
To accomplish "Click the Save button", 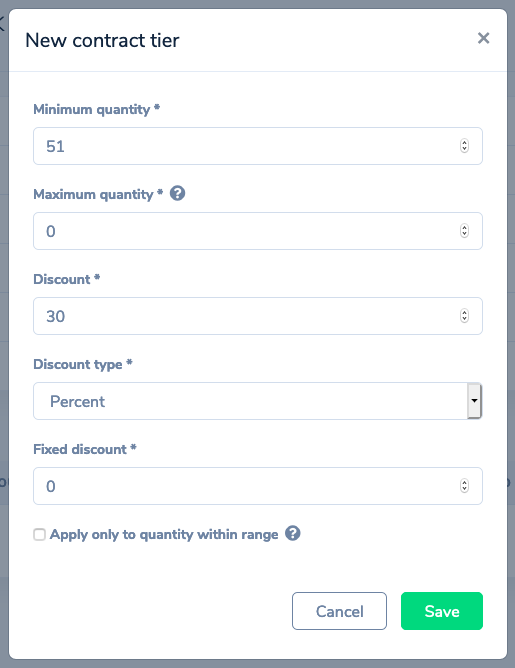I will click(442, 611).
